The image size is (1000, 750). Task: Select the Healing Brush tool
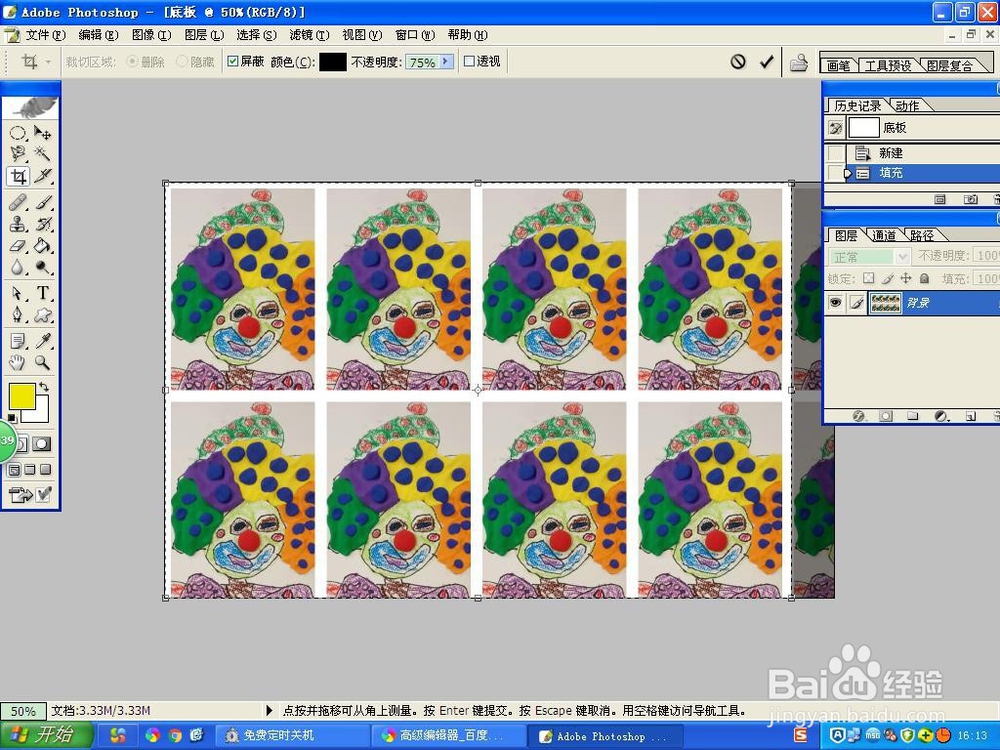tap(18, 202)
